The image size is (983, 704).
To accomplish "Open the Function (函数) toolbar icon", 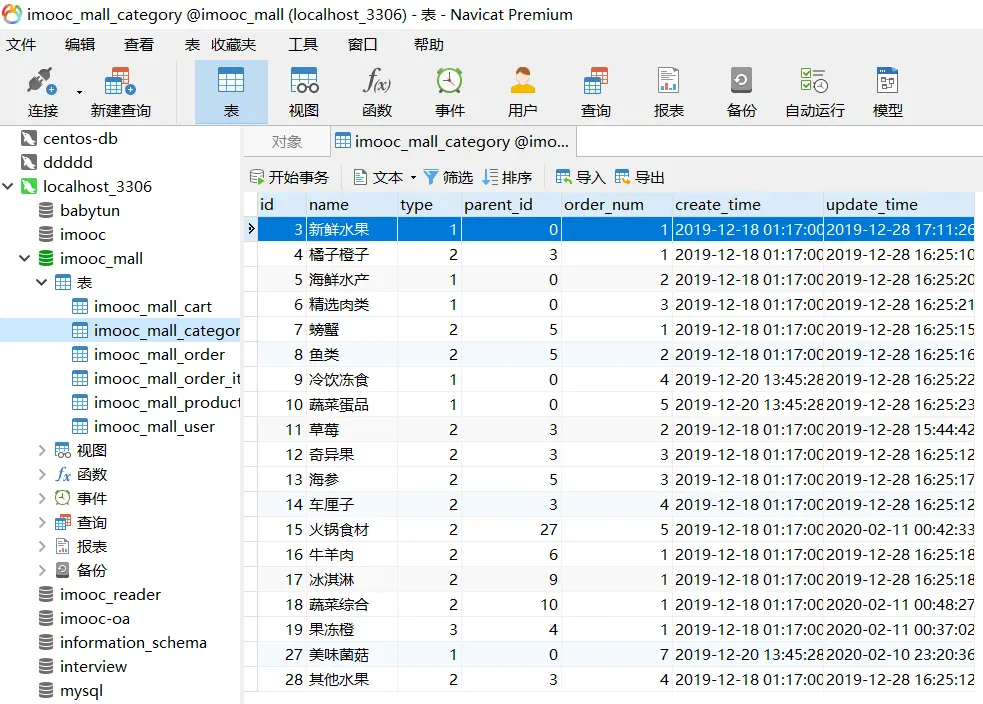I will (377, 91).
